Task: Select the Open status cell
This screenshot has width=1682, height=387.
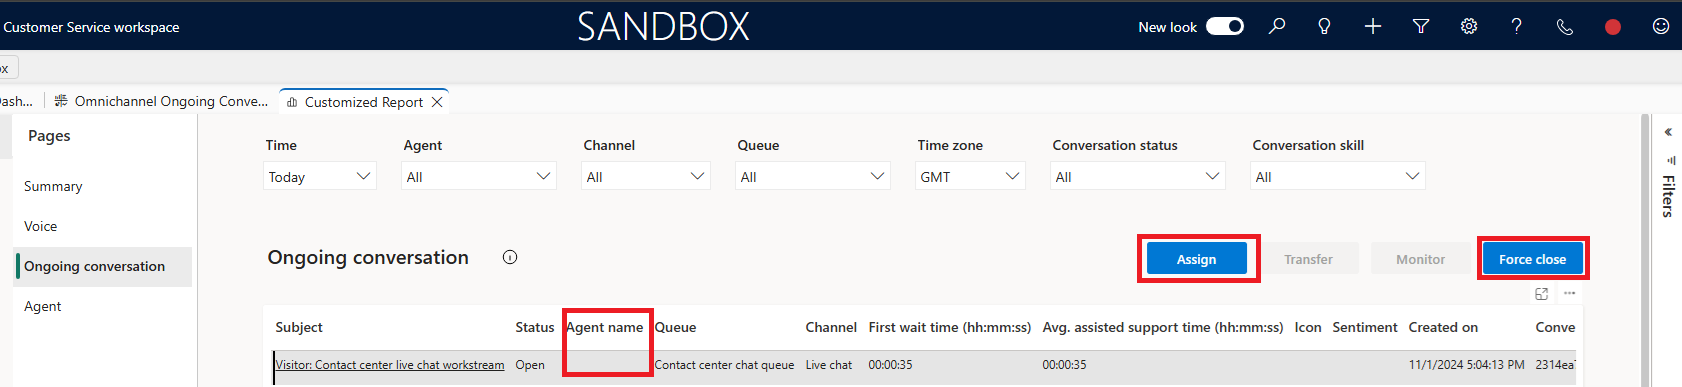Action: point(530,365)
